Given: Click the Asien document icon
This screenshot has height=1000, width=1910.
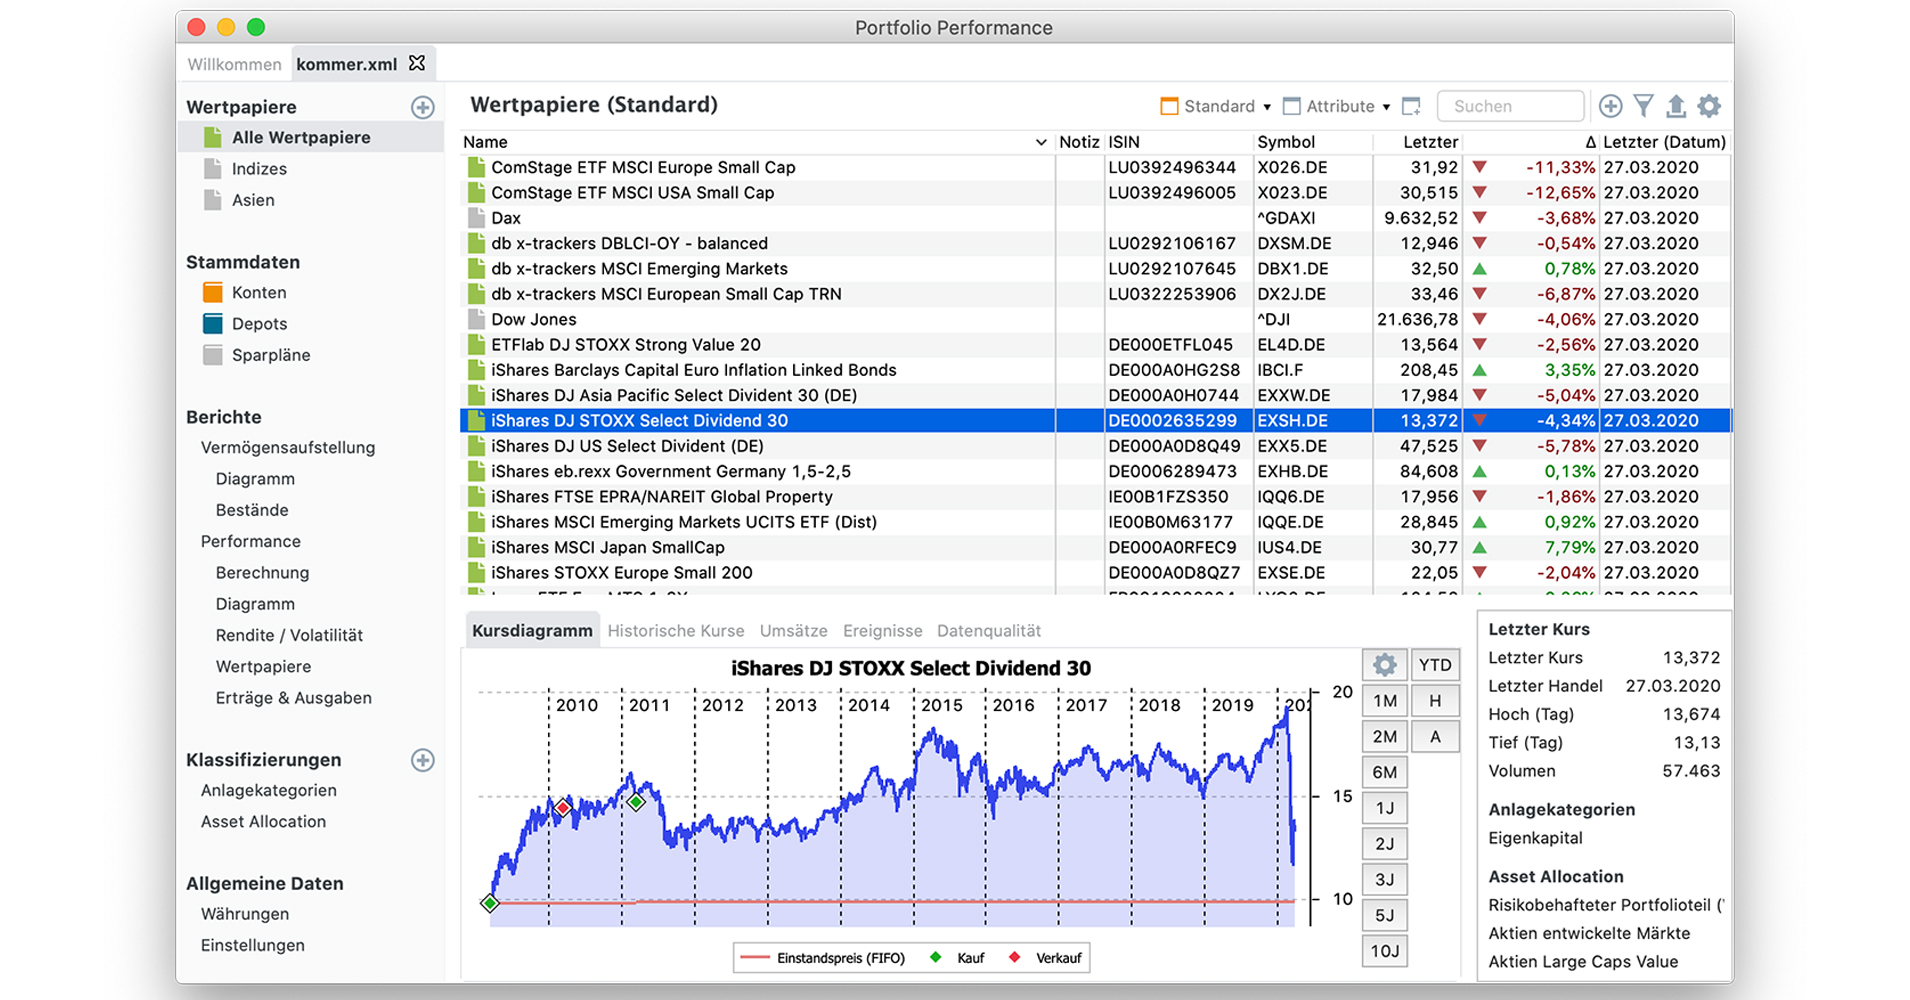Looking at the screenshot, I should coord(213,199).
